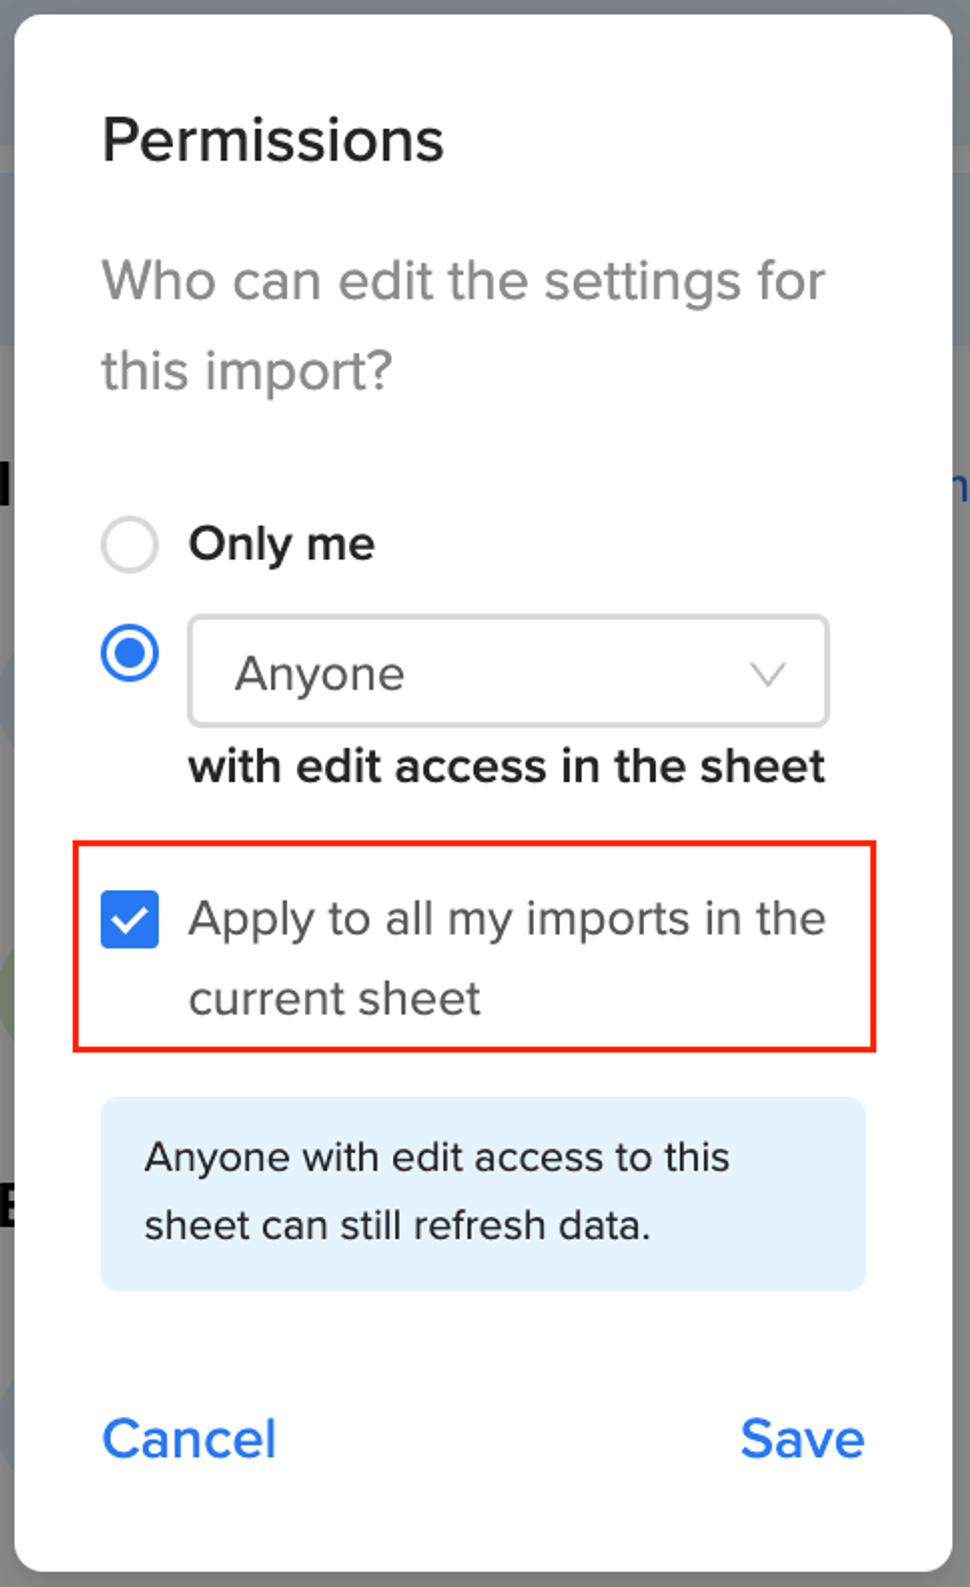
Task: Click the "Anyone" text inside the combo box
Action: (320, 674)
